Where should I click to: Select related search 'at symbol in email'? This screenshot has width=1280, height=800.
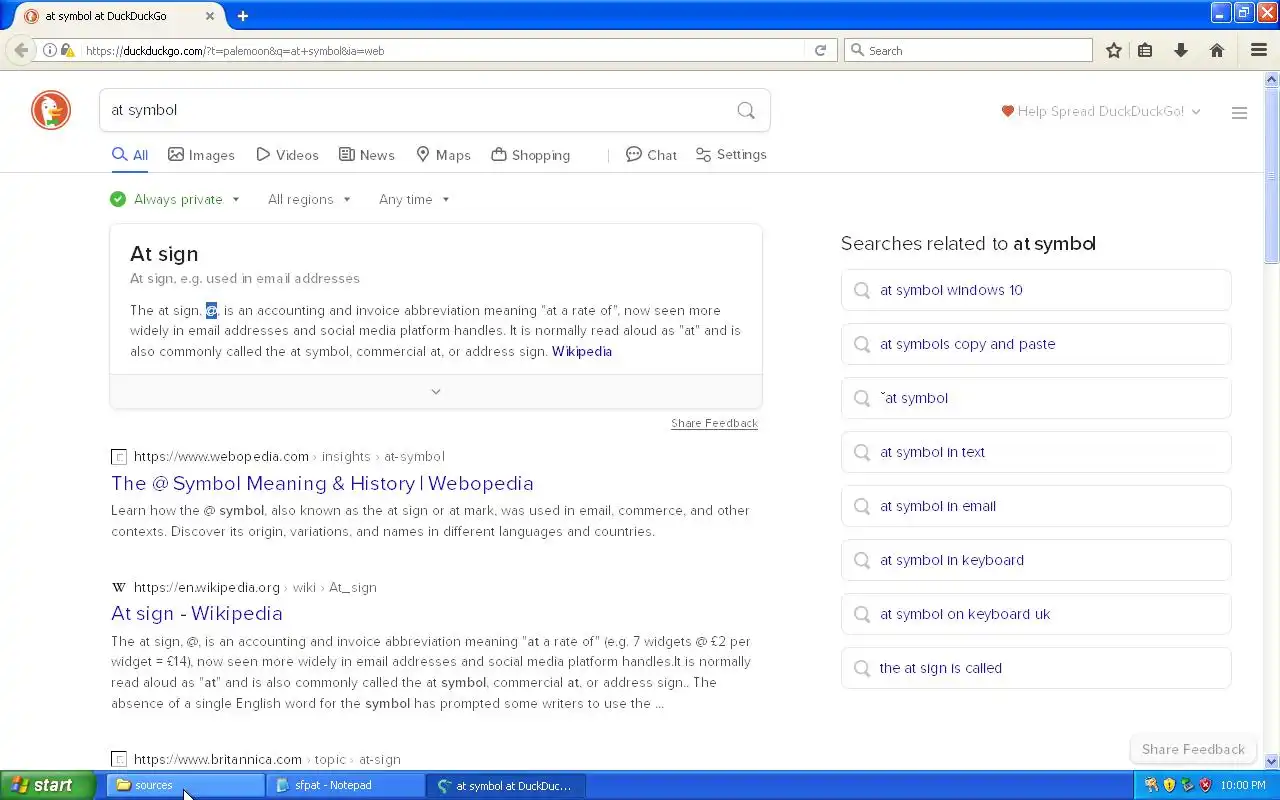1036,506
